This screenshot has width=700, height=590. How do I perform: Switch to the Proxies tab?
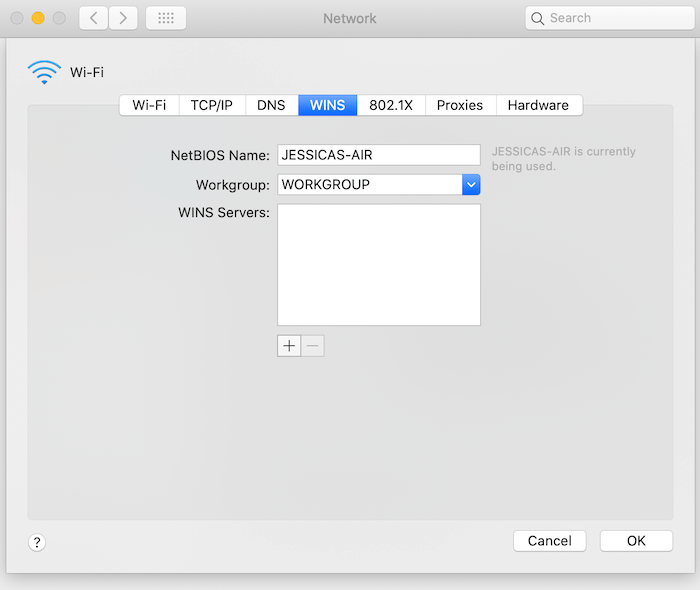[x=460, y=105]
